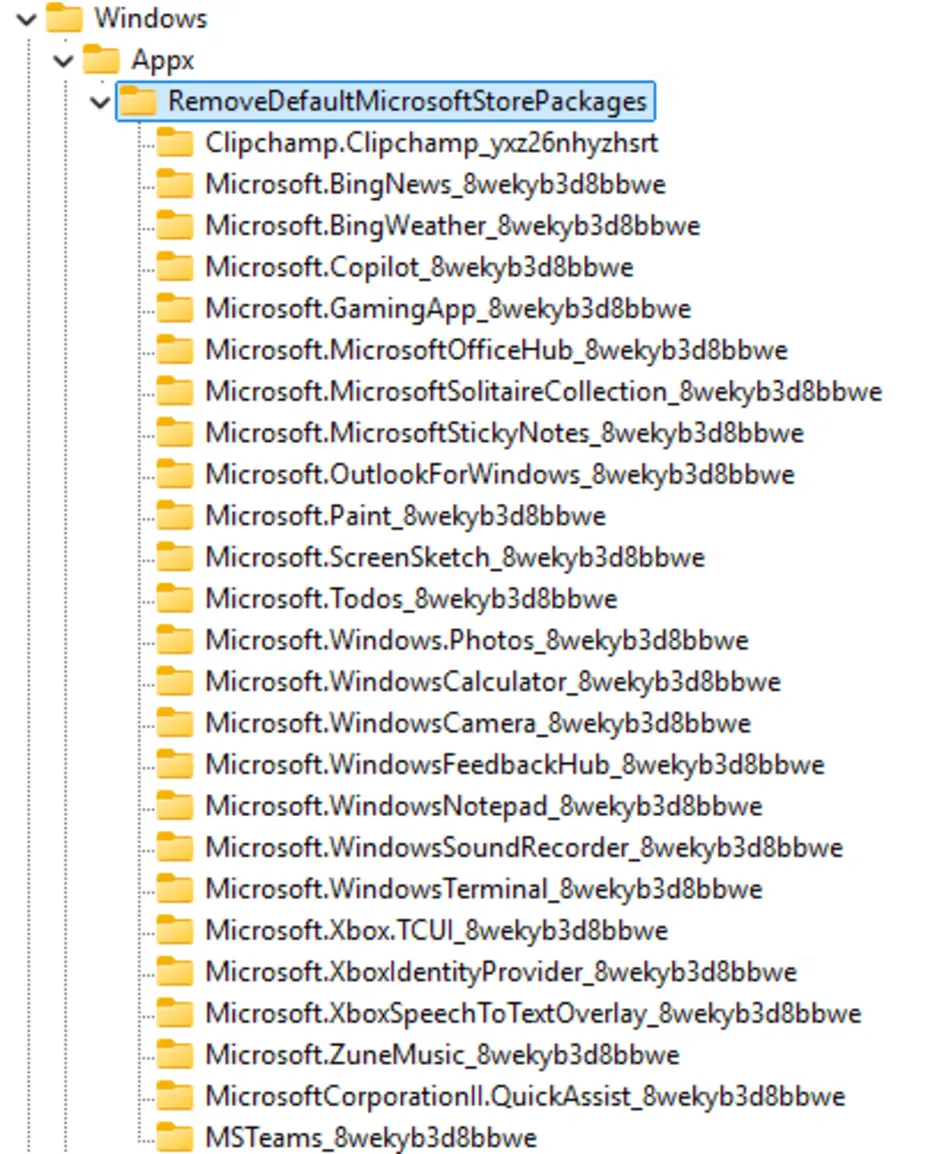Click the Microsoft.ScreenSketch folder icon
Viewport: 944px width, 1154px height.
click(x=174, y=556)
